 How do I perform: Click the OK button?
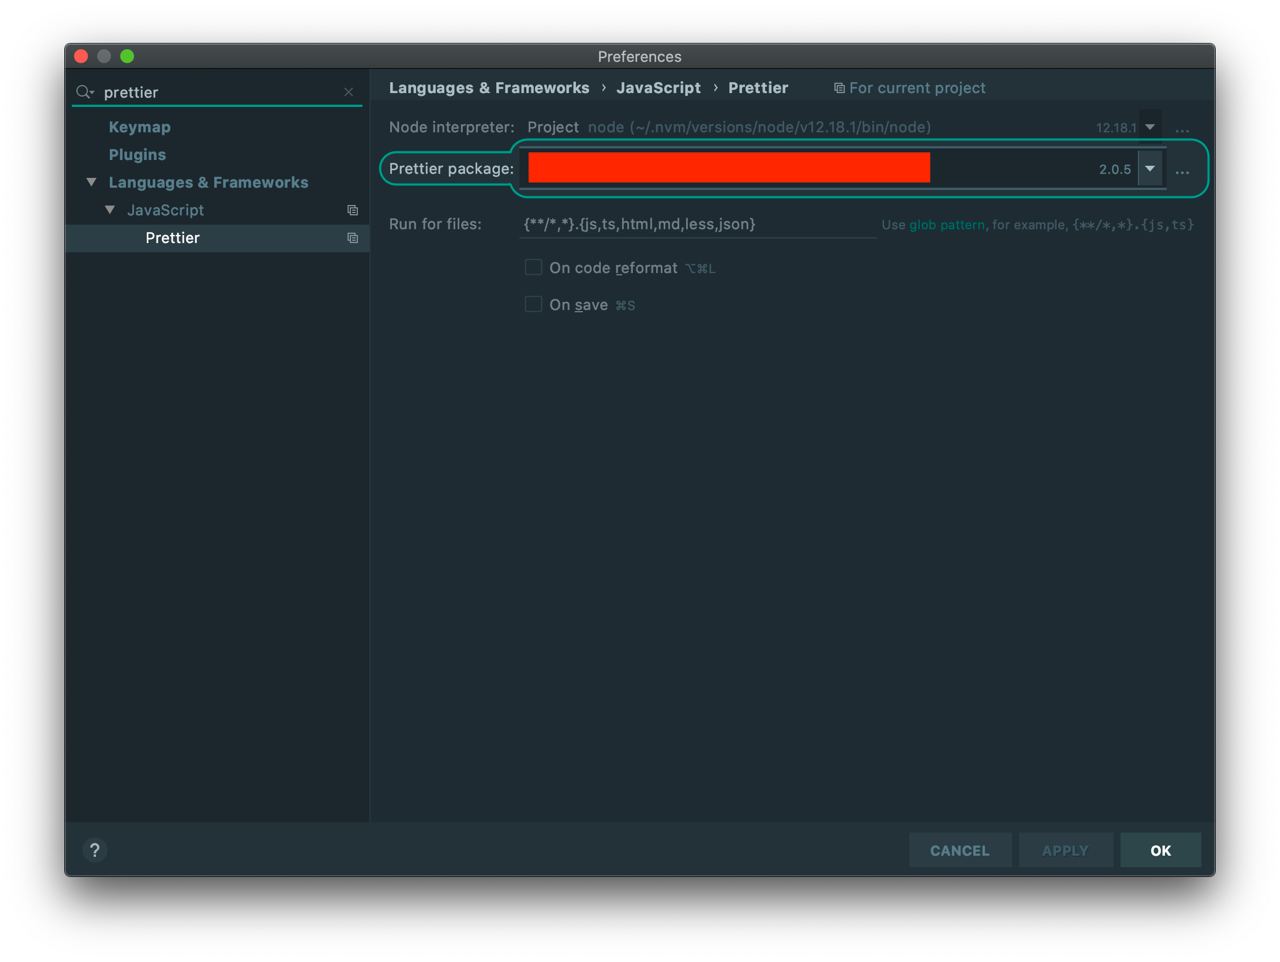[x=1160, y=850]
